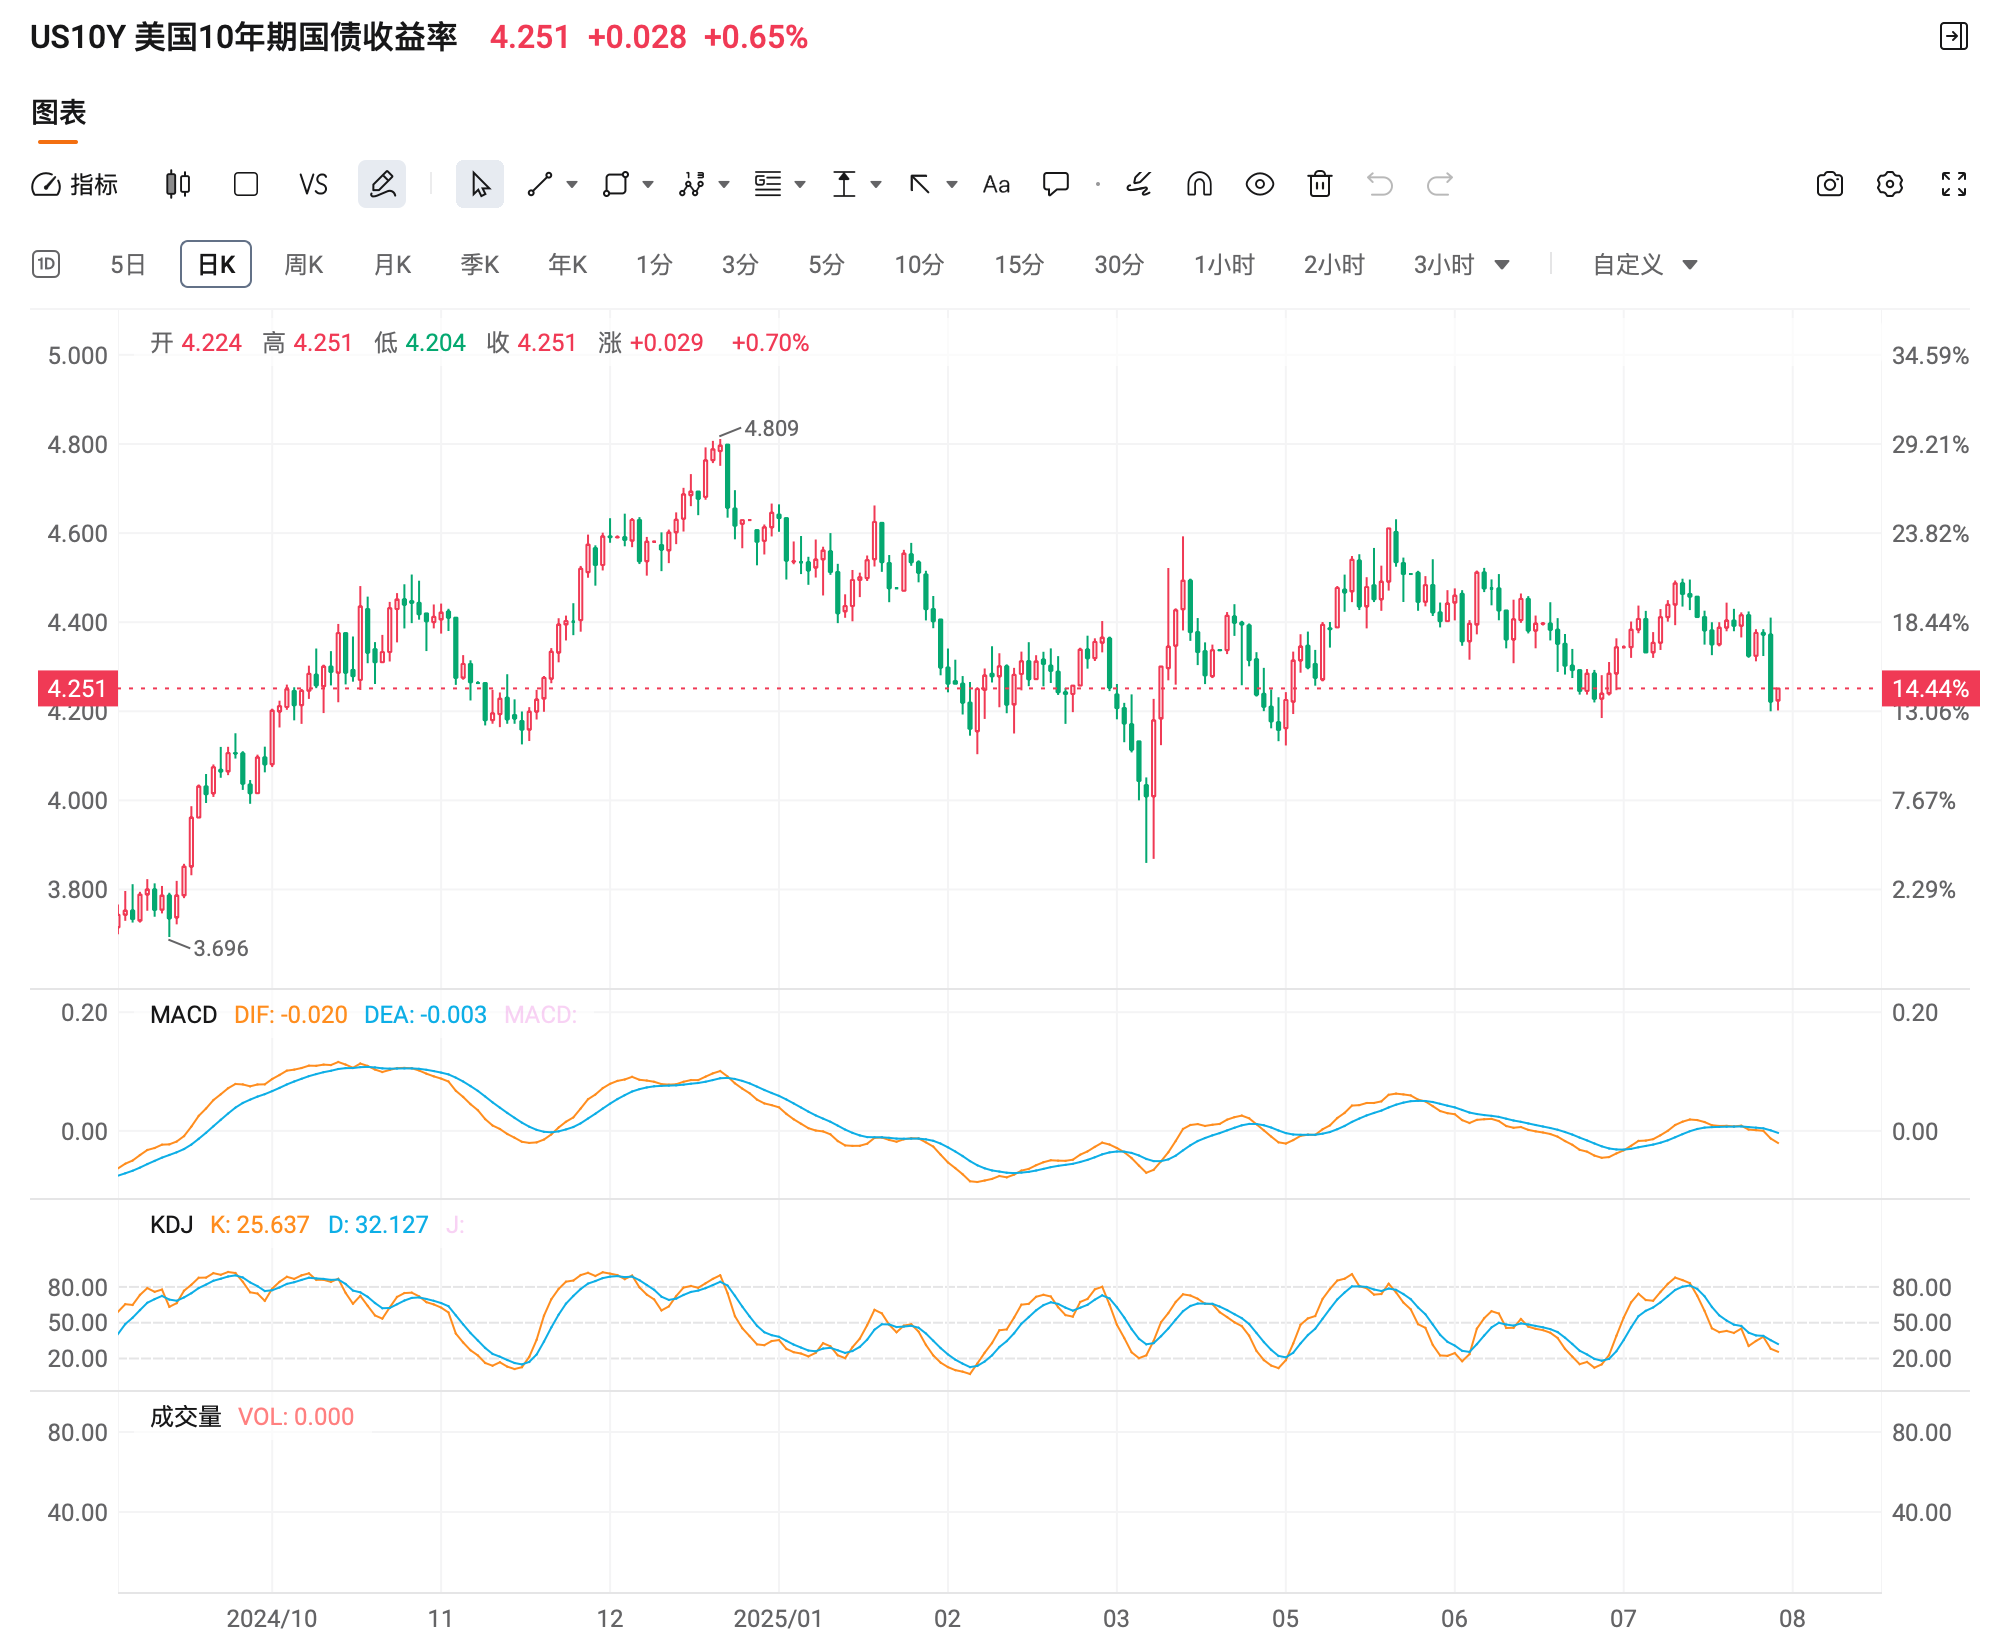This screenshot has width=2000, height=1640.
Task: Expand the 3小时 interval dropdown
Action: 1503,264
